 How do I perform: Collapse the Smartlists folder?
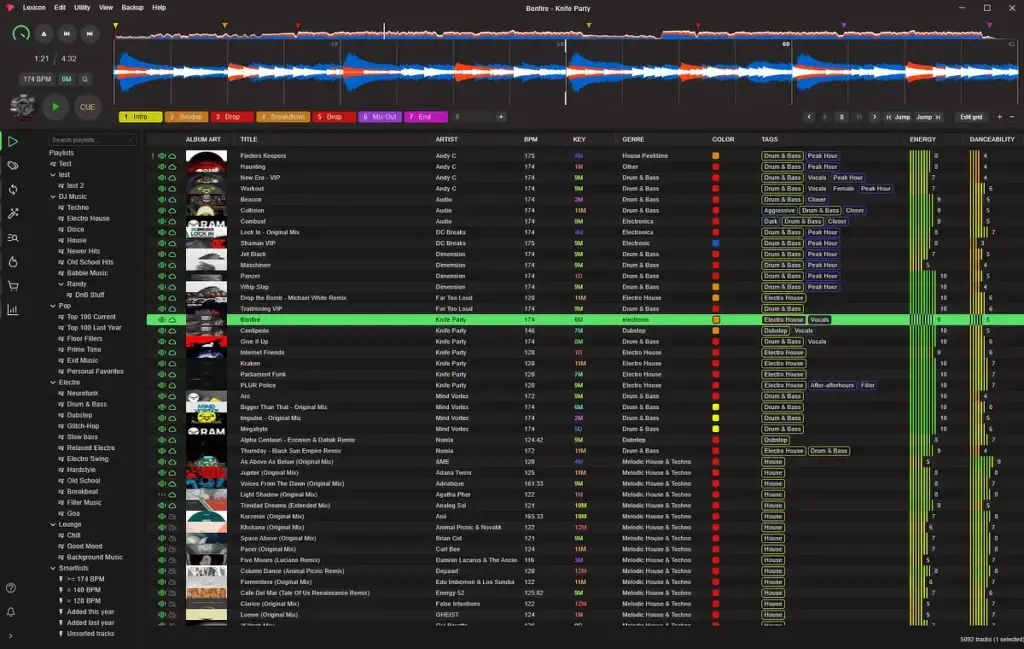click(53, 568)
